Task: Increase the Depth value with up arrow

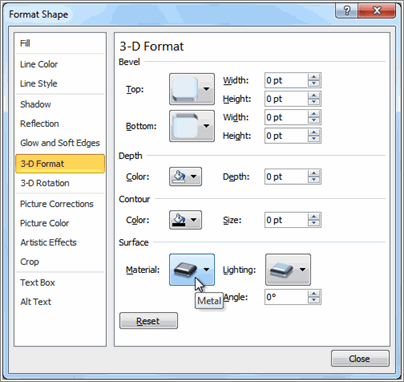Action: 314,173
